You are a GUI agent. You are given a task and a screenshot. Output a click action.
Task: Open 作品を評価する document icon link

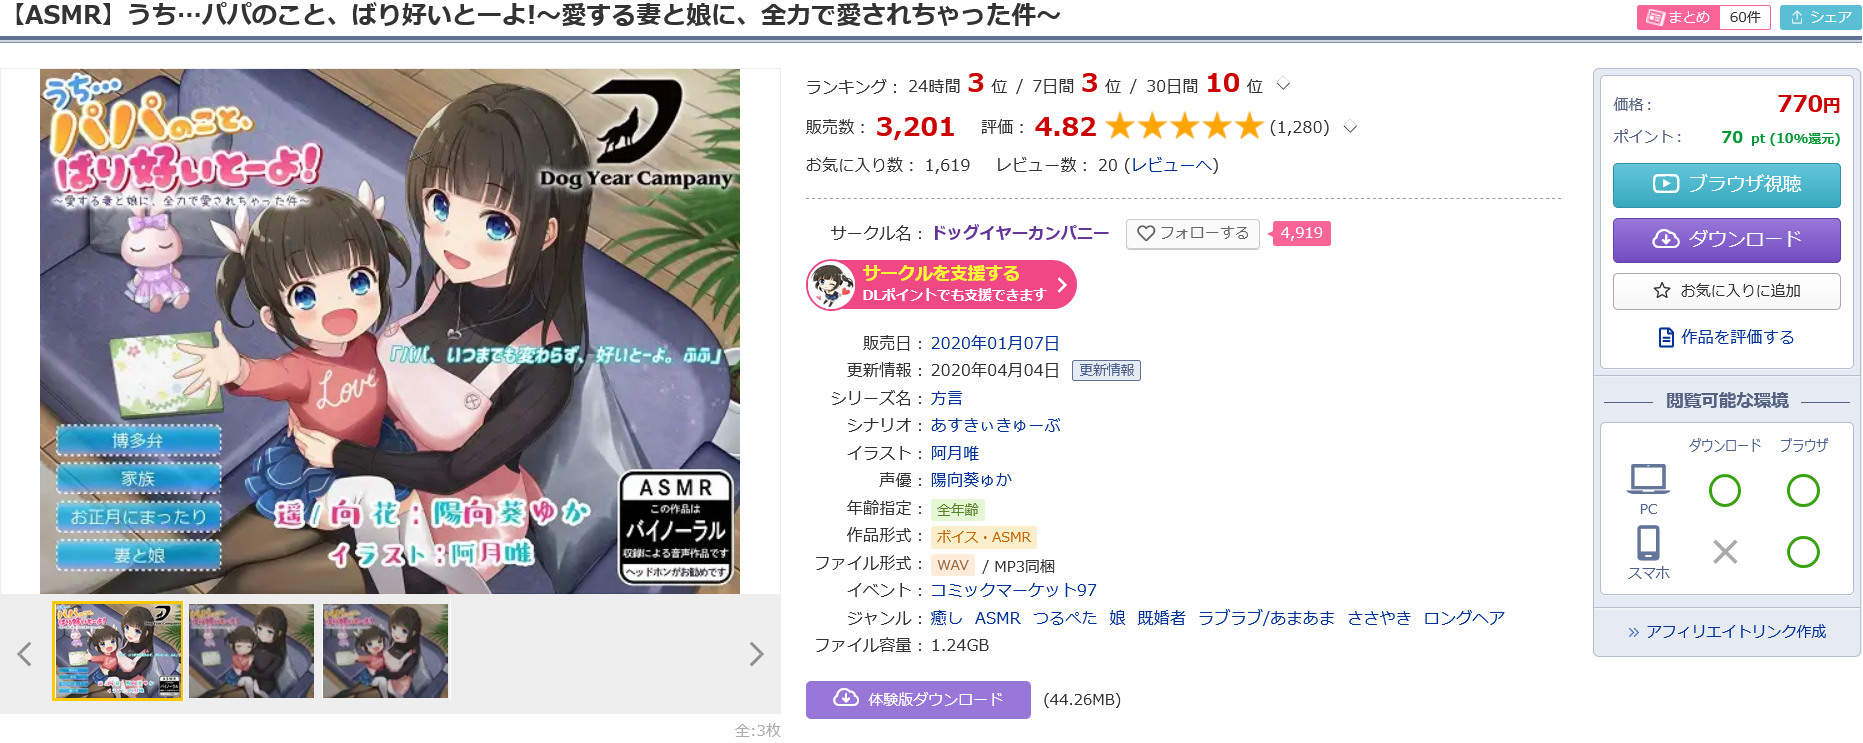pyautogui.click(x=1726, y=337)
